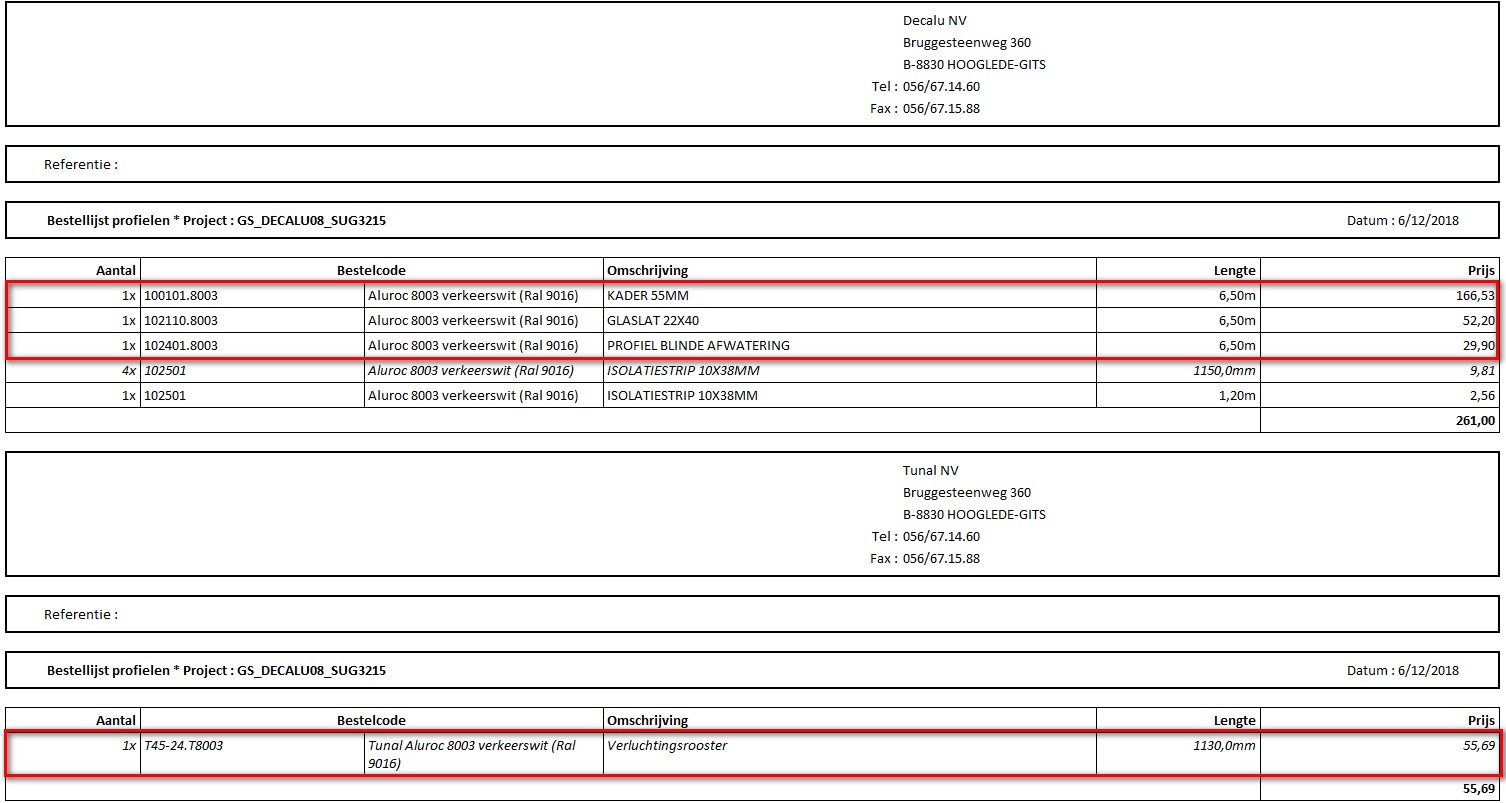
Task: Select order code 100101.8003
Action: (x=181, y=296)
